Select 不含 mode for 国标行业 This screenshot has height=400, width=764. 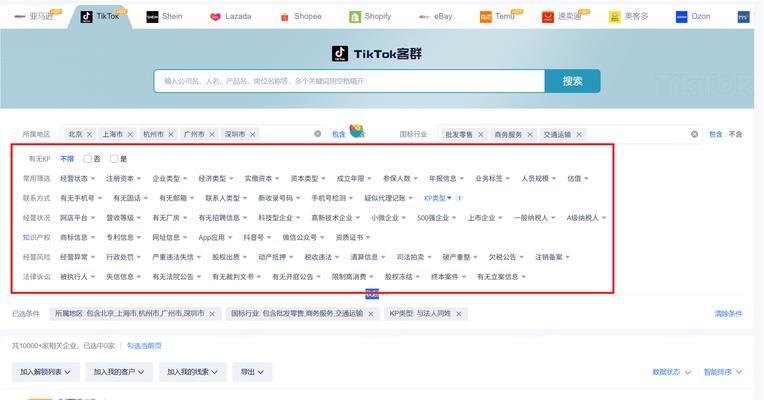[x=735, y=134]
